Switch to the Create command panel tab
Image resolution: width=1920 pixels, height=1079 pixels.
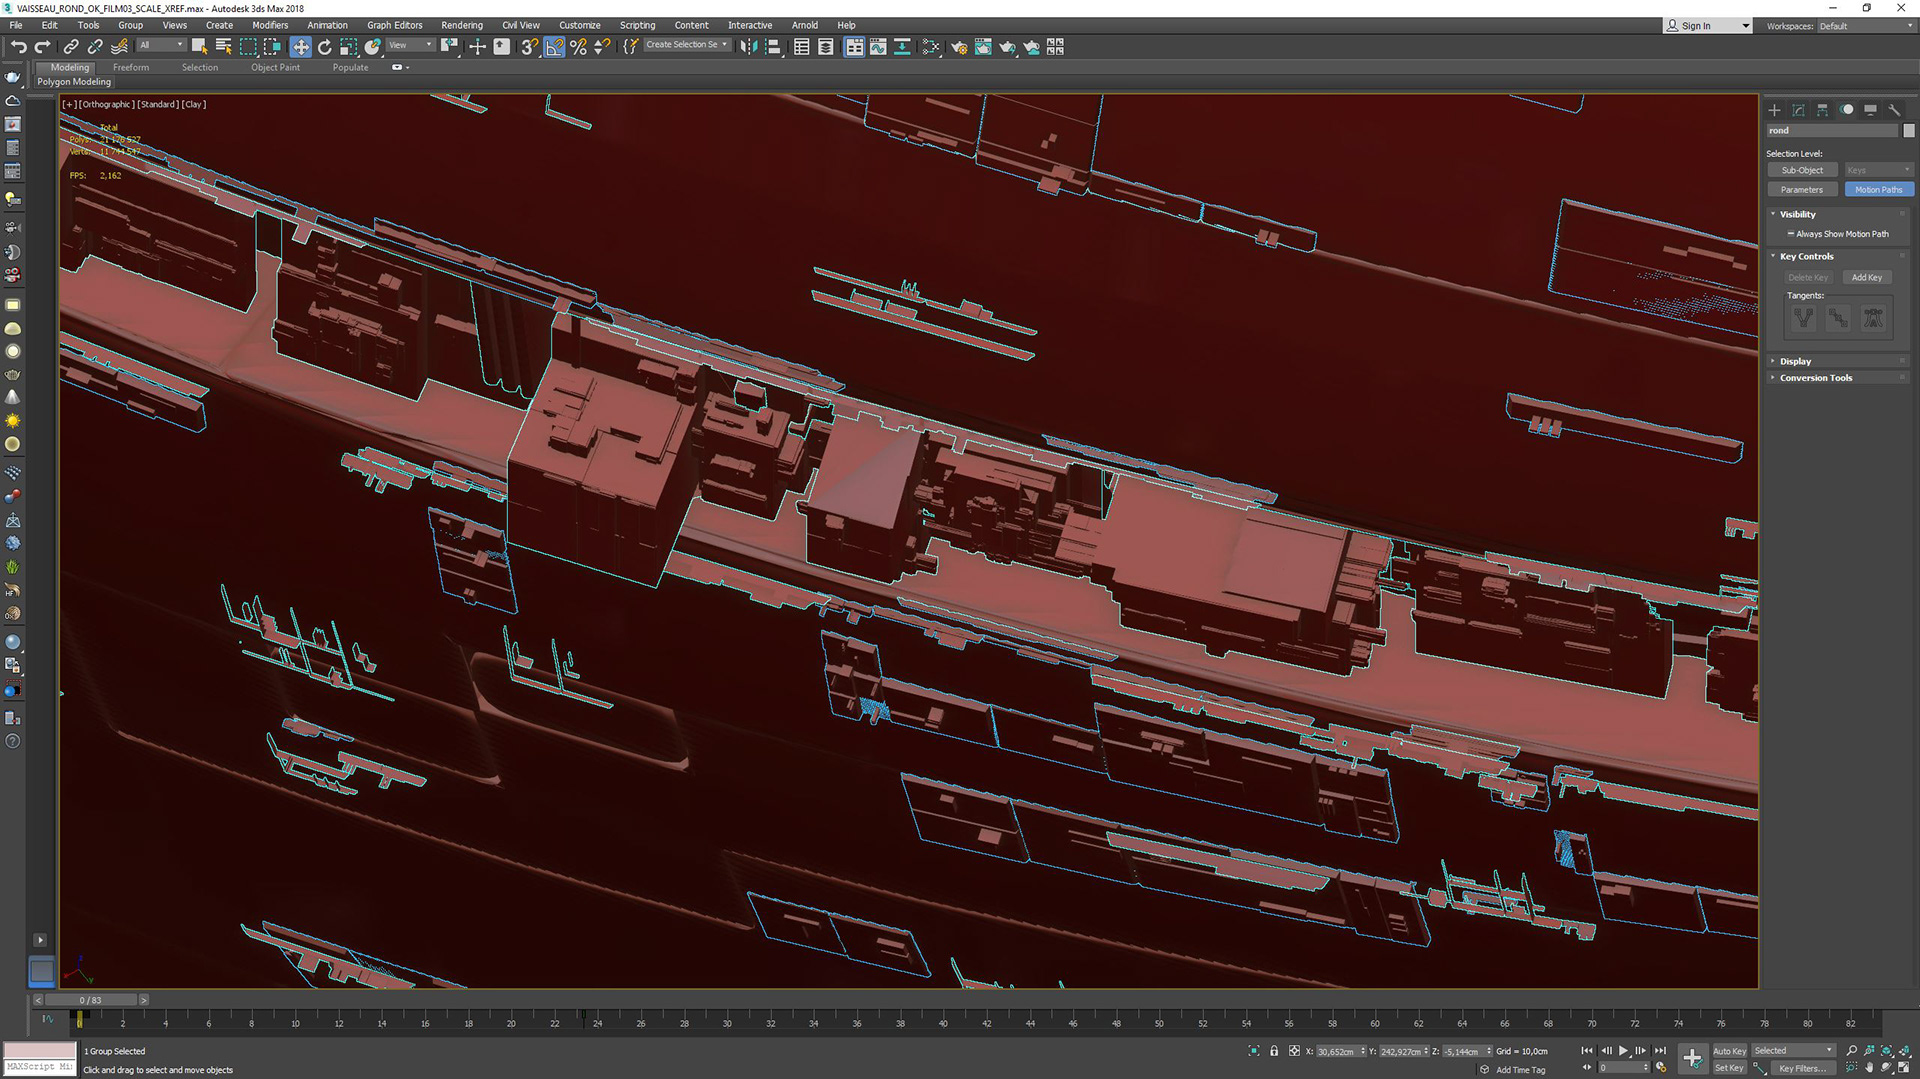coord(1774,110)
